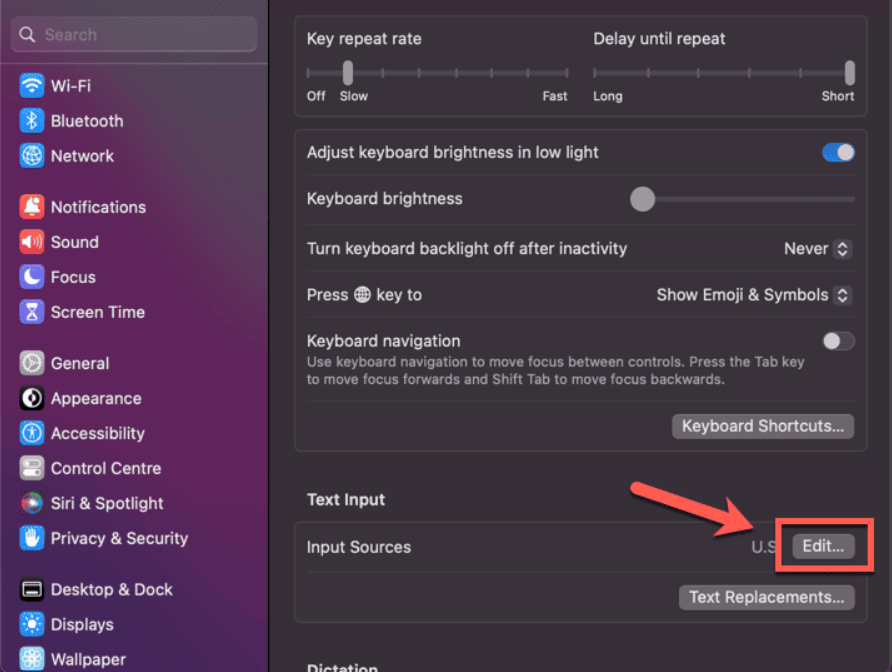The image size is (892, 672).
Task: Enable keyboard navigation
Action: [x=836, y=341]
